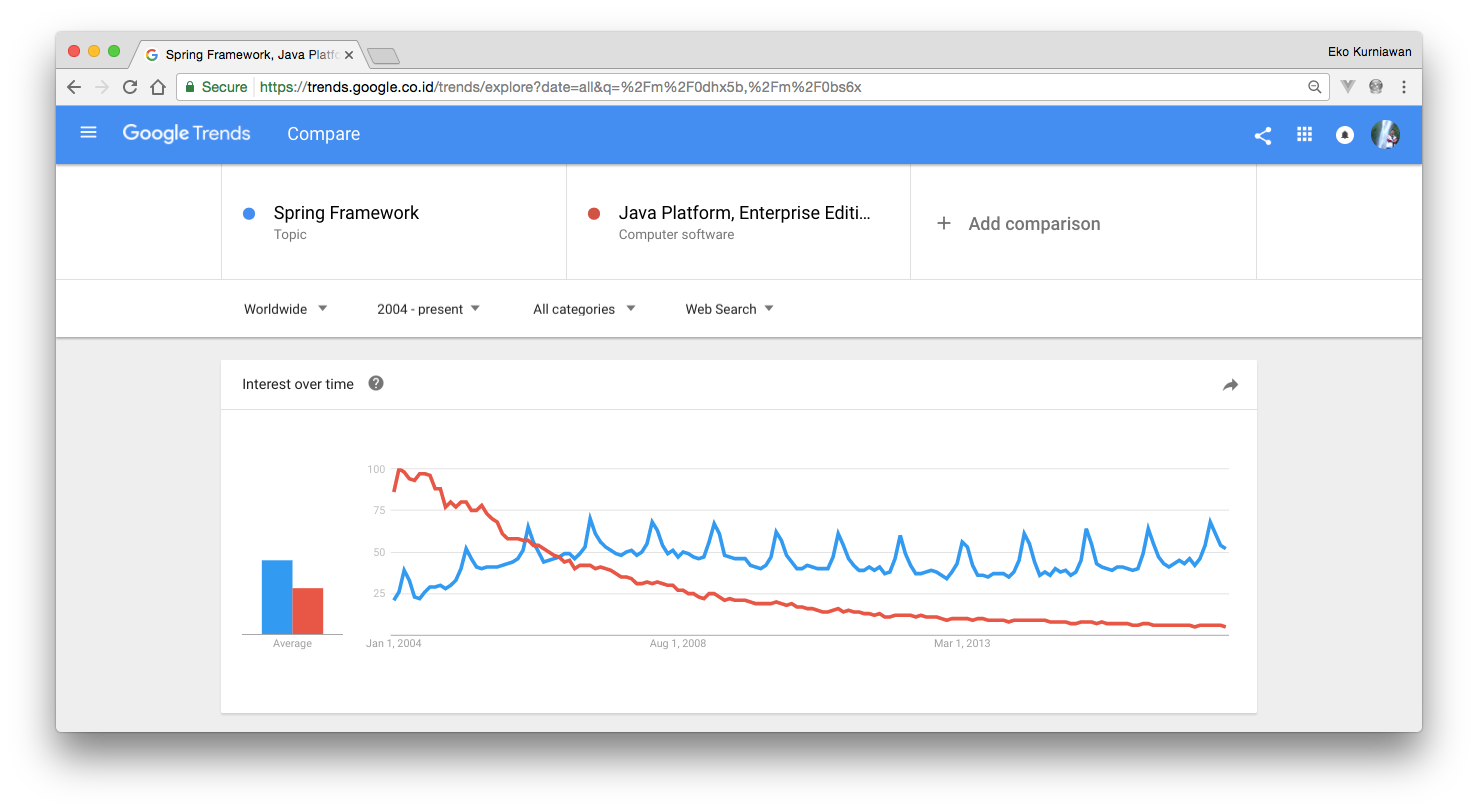Open the Web Search type dropdown
Viewport: 1478px width, 812px height.
coord(728,309)
